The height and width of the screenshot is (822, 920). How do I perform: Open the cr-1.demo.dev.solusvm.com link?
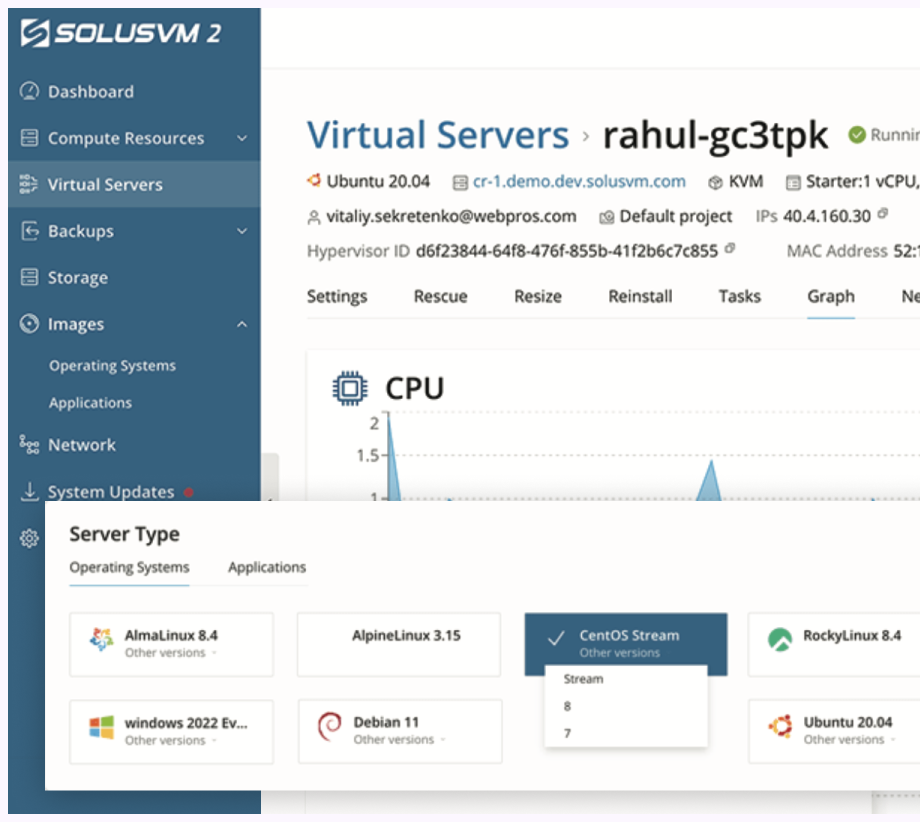click(579, 182)
